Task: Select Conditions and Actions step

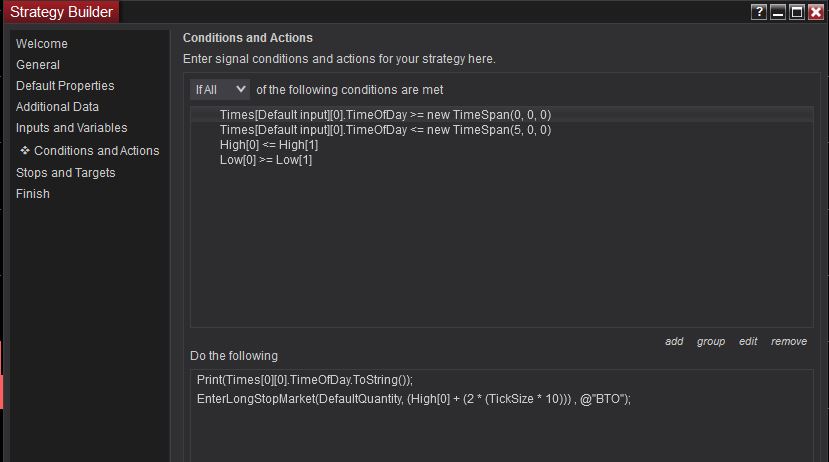Action: pyautogui.click(x=96, y=151)
